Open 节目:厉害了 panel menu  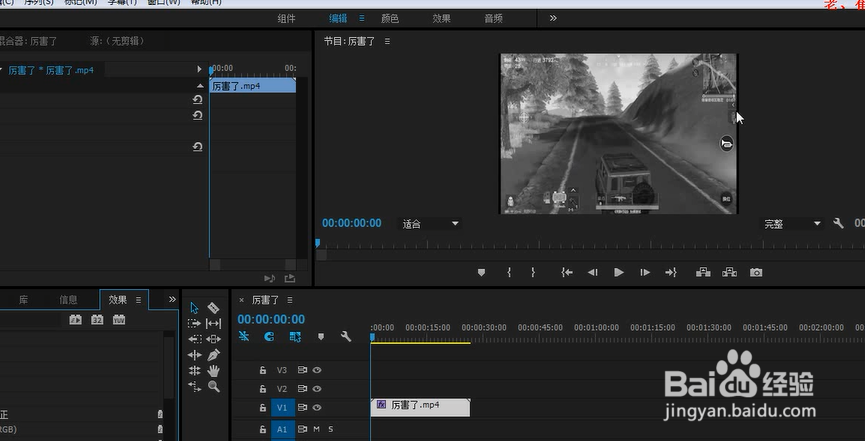click(x=387, y=41)
